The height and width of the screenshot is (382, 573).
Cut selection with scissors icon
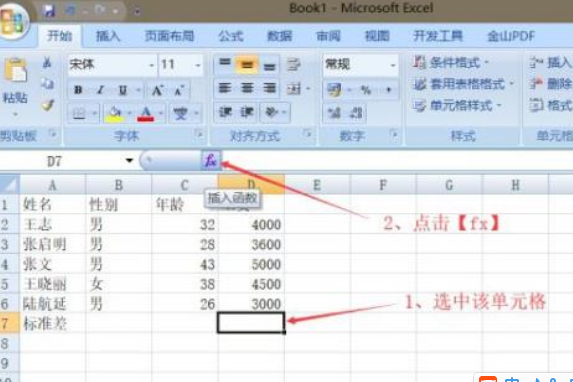[47, 63]
